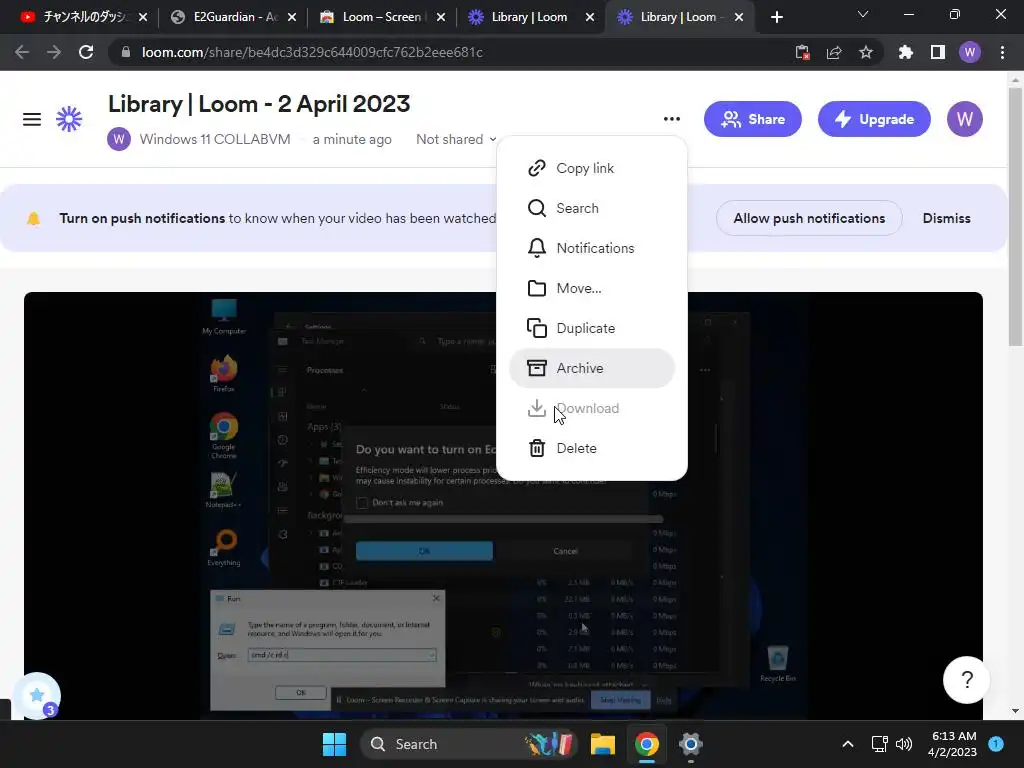1024x768 pixels.
Task: Open the hamburger navigation menu
Action: click(x=31, y=120)
